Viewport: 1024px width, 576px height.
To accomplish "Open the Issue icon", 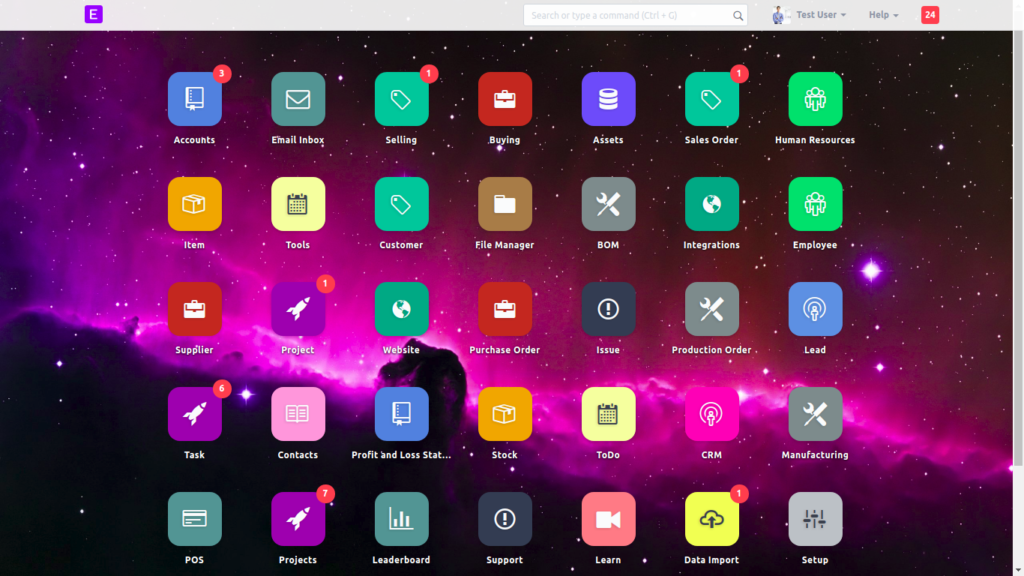I will 608,309.
